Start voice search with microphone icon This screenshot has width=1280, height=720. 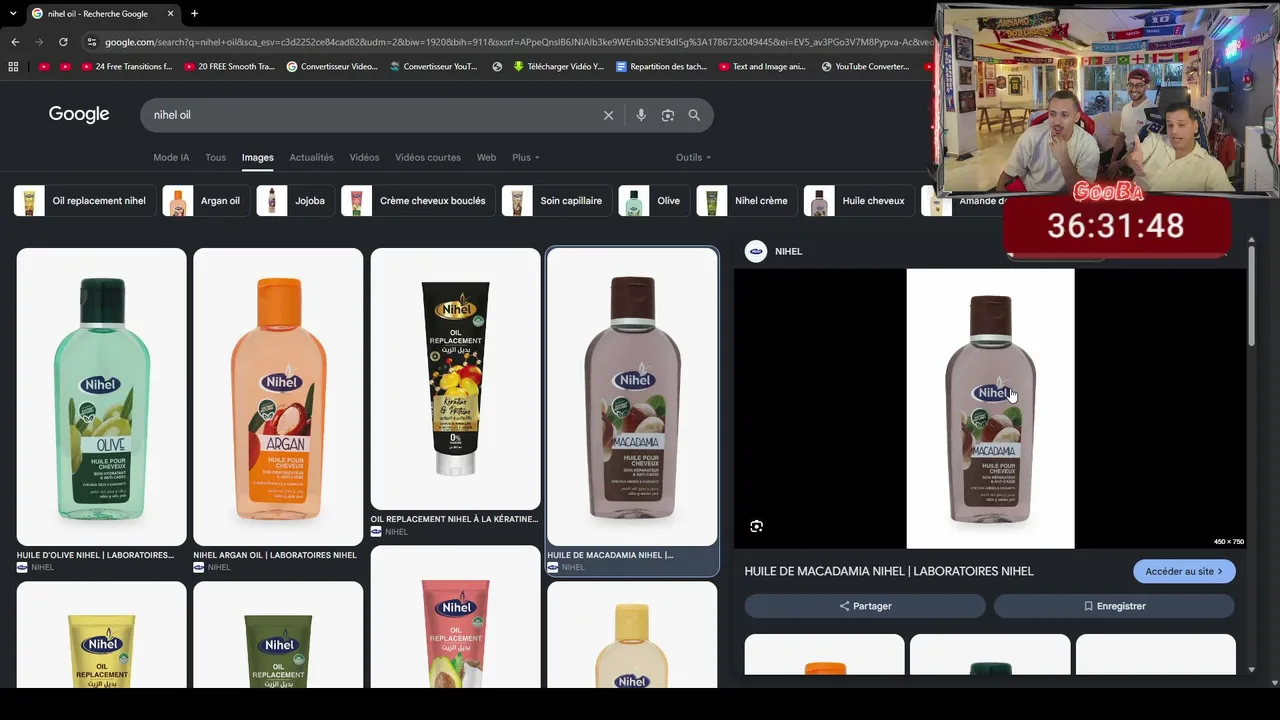(641, 115)
